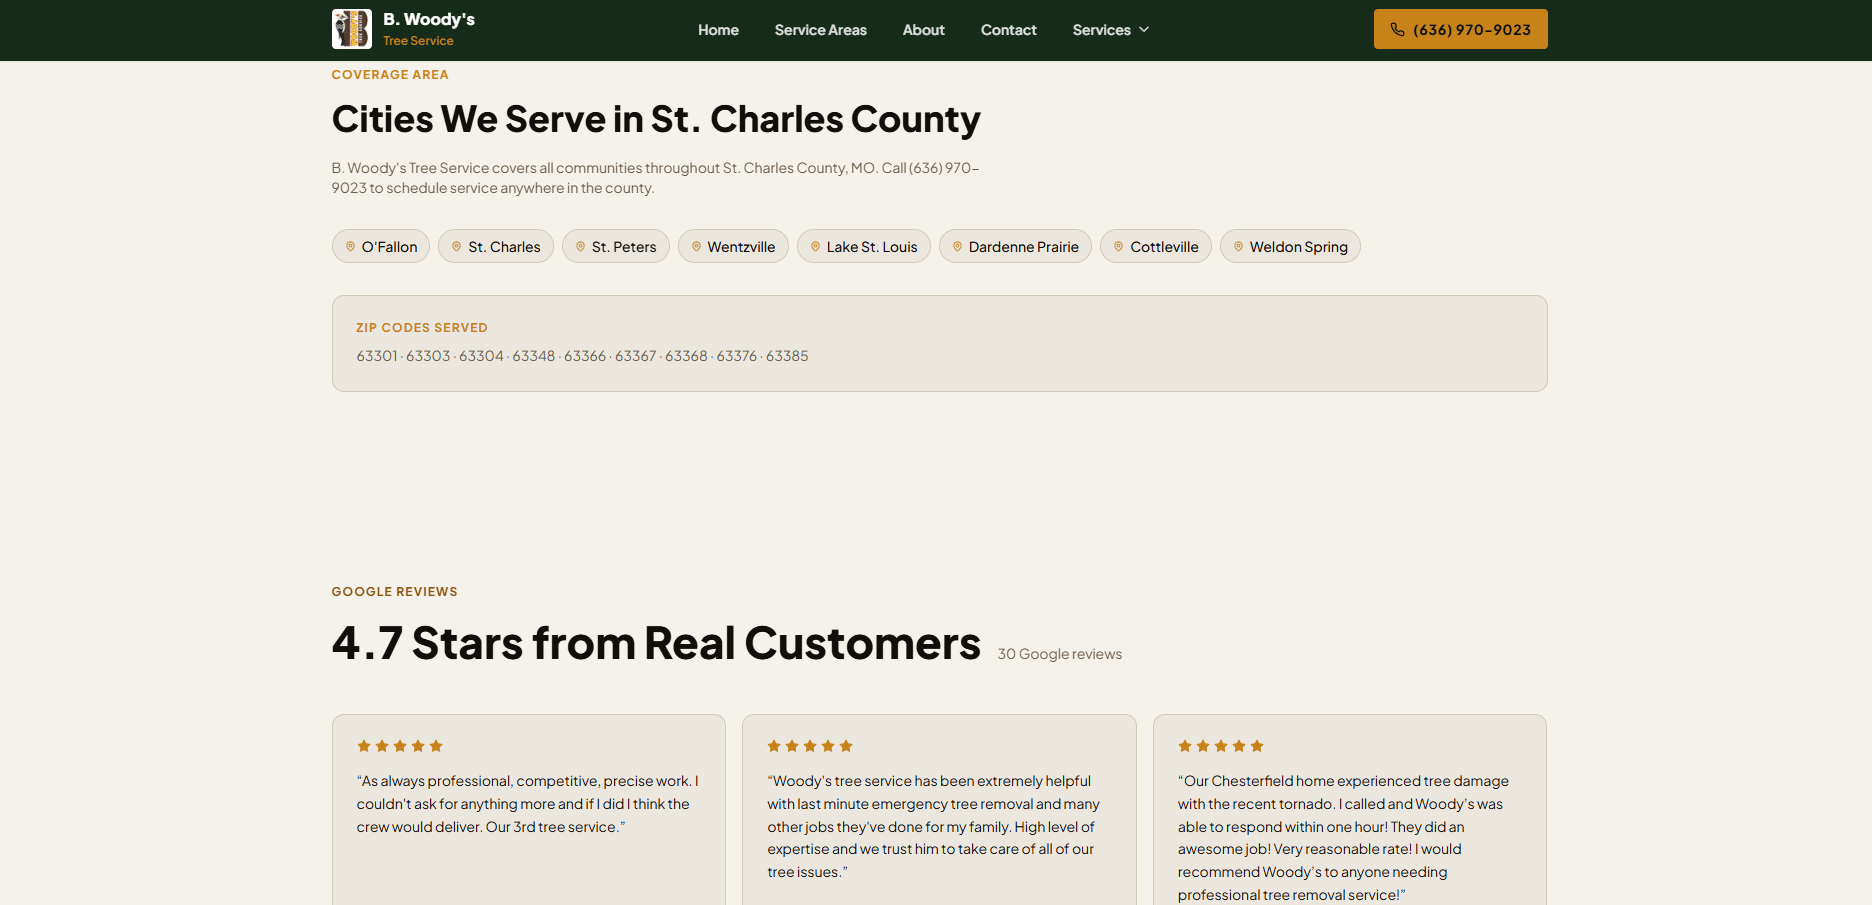Click review text 'As always professional, competitive'
Screen dimensions: 1872x905
[528, 804]
